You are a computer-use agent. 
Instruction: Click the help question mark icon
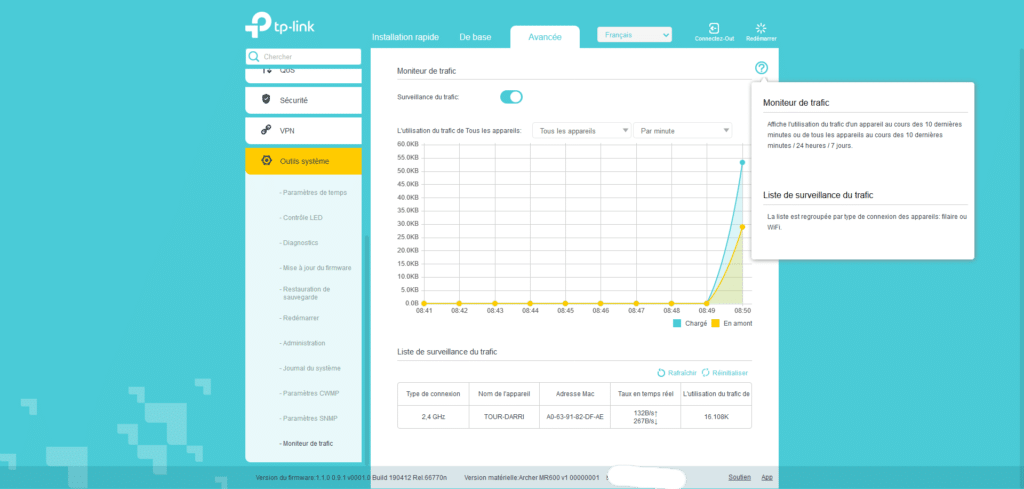click(761, 68)
